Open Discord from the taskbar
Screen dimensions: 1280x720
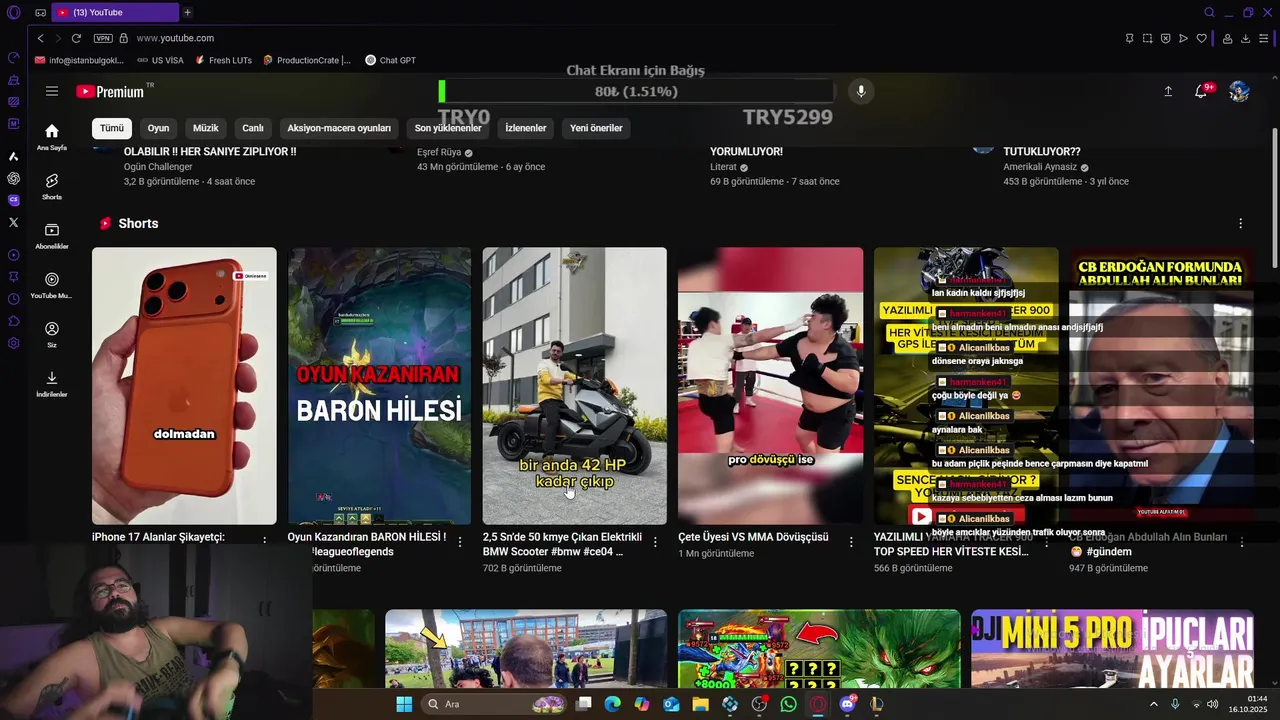click(x=848, y=704)
